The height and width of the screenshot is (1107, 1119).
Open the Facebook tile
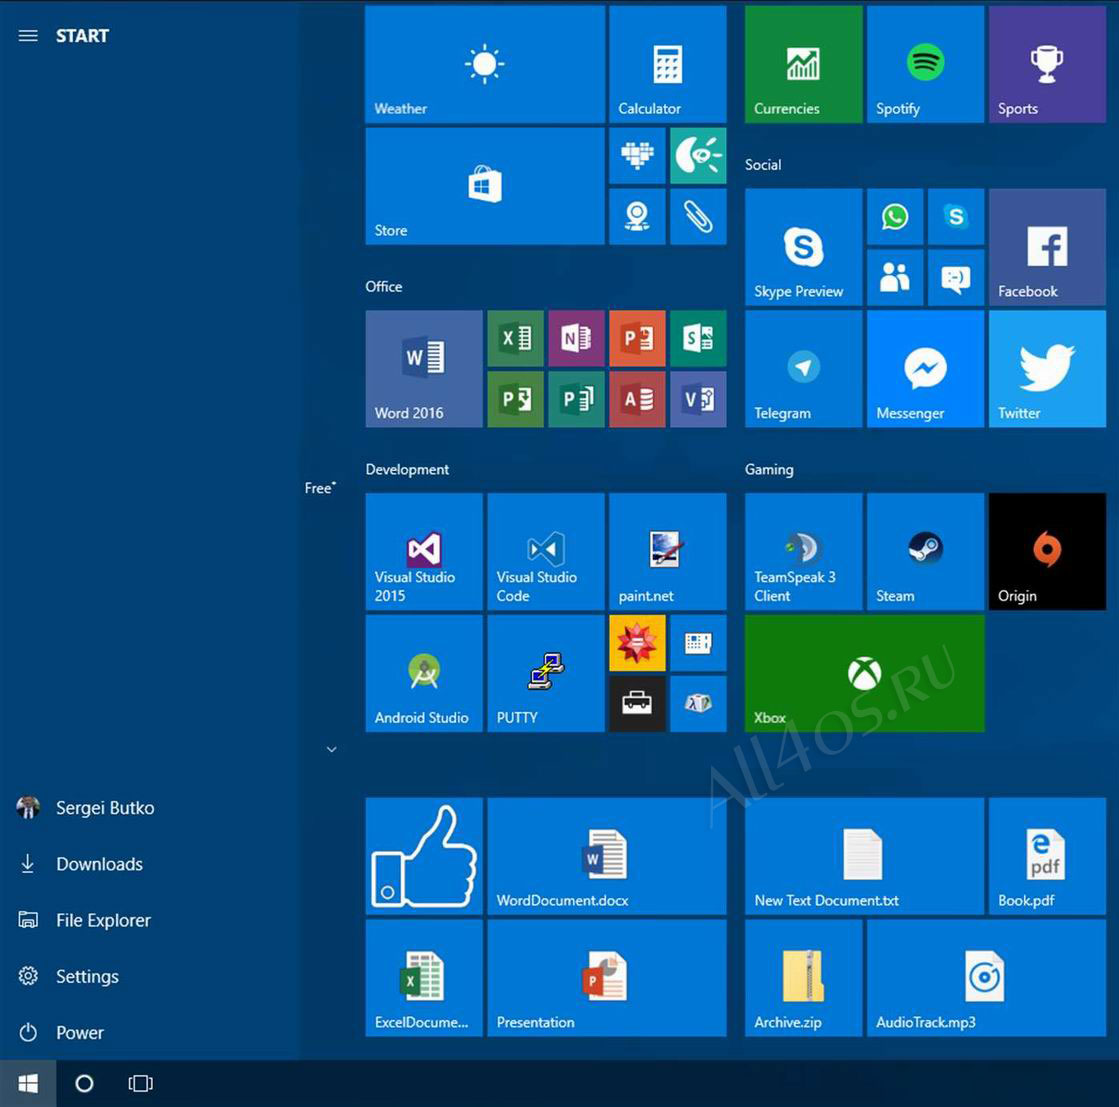coord(1047,247)
